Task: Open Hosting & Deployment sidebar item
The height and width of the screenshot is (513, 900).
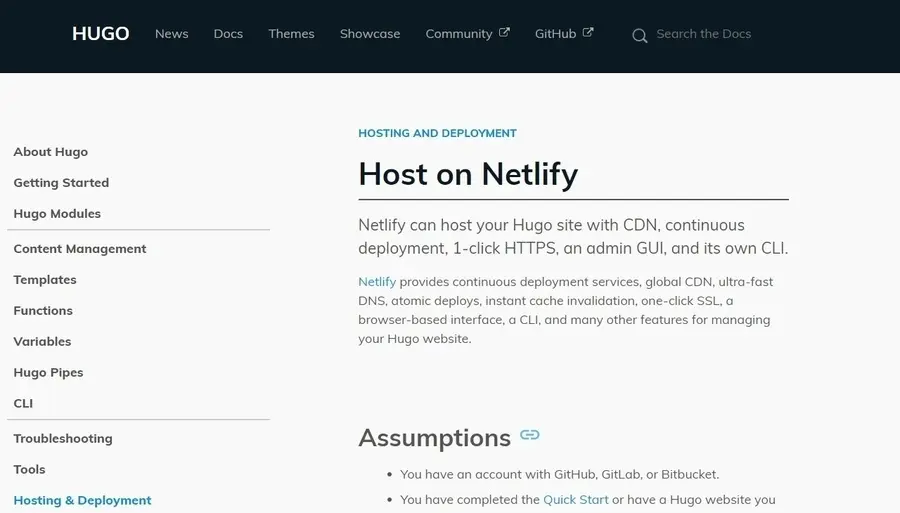Action: point(82,501)
